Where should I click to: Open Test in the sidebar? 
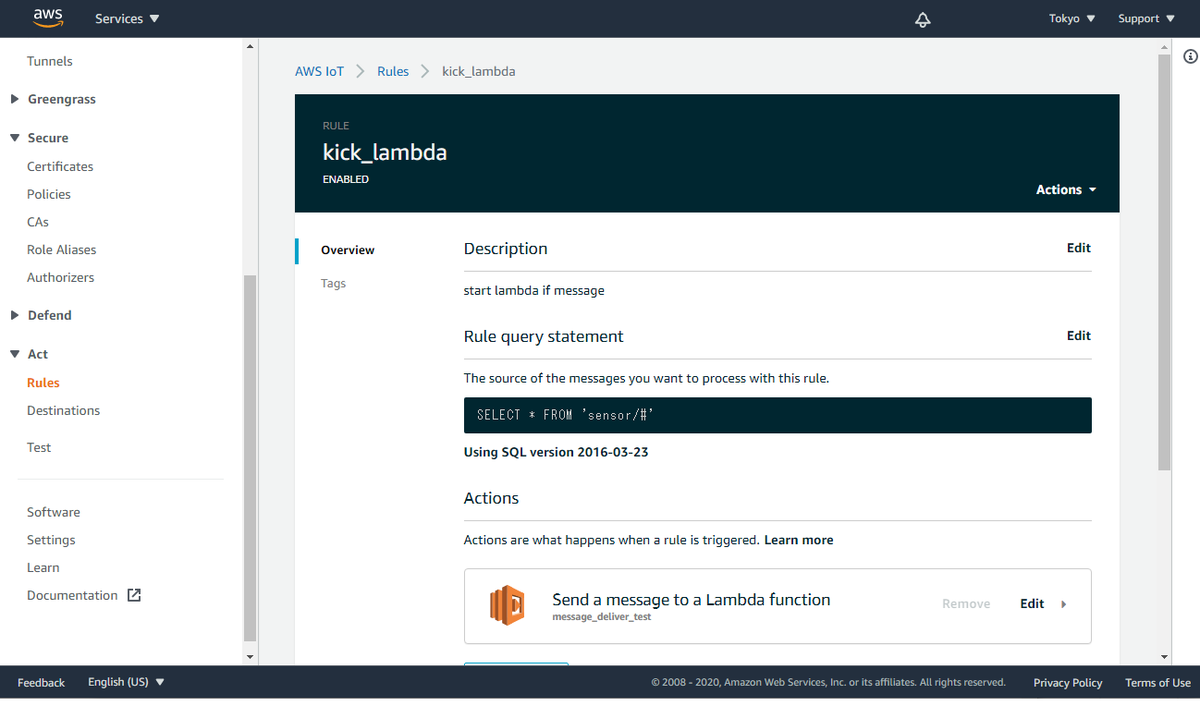click(x=39, y=448)
